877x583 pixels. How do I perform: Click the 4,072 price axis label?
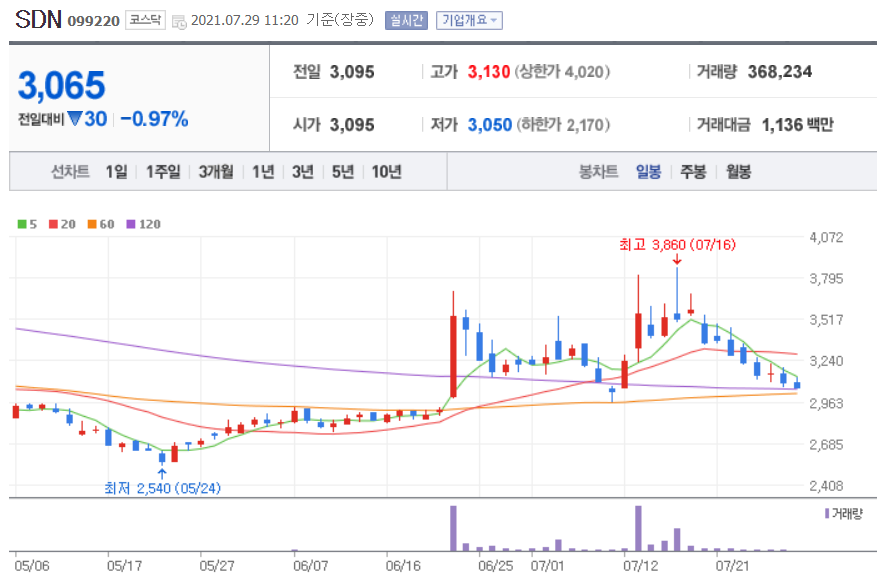point(826,237)
